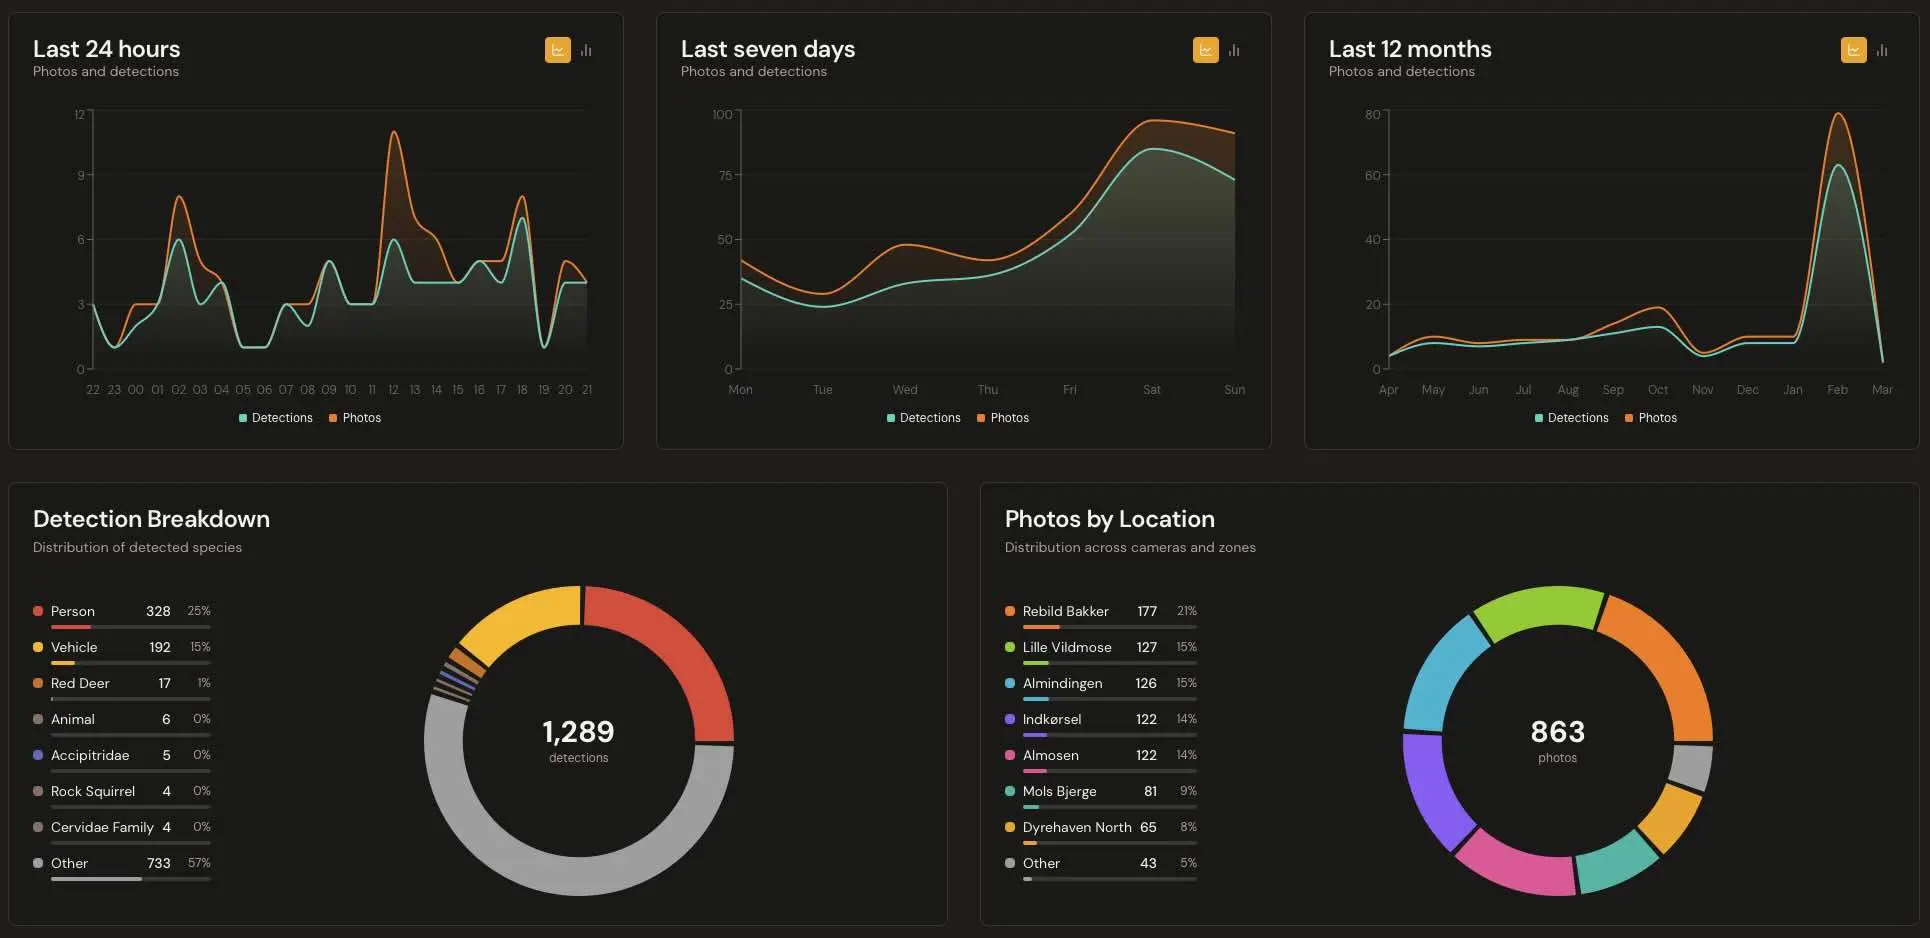
Task: Open the Lille Vildmose location entry
Action: [1068, 647]
